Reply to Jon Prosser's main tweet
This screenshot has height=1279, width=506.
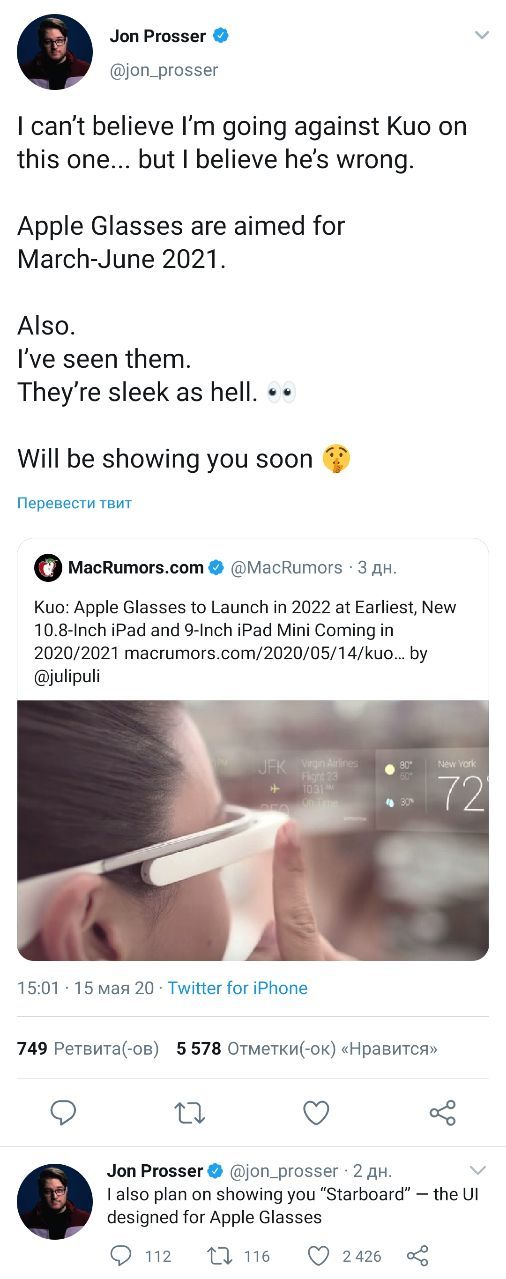pyautogui.click(x=64, y=1113)
